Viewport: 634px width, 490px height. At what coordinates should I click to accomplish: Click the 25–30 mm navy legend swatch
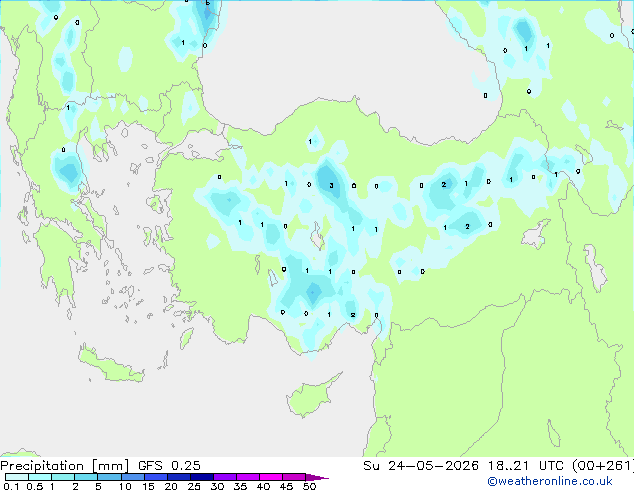[x=201, y=477]
